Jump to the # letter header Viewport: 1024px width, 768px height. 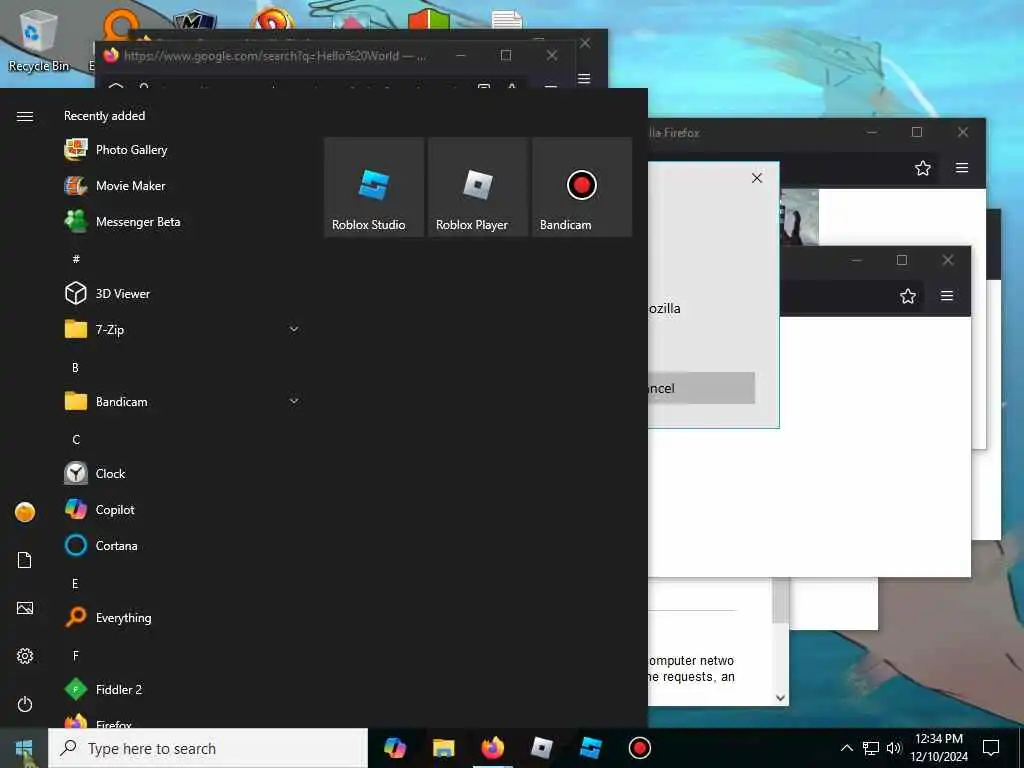coord(76,259)
